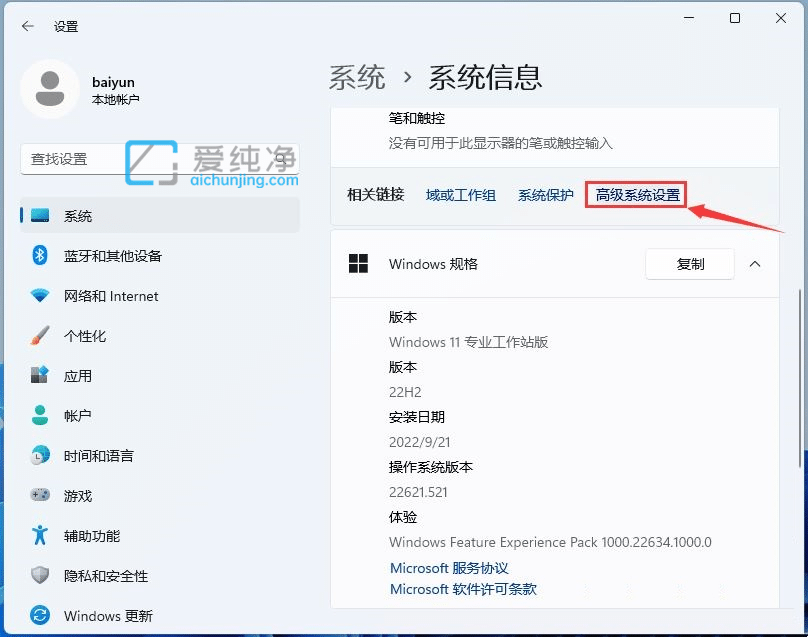808x637 pixels.
Task: Click the baiyun account name
Action: pyautogui.click(x=113, y=82)
